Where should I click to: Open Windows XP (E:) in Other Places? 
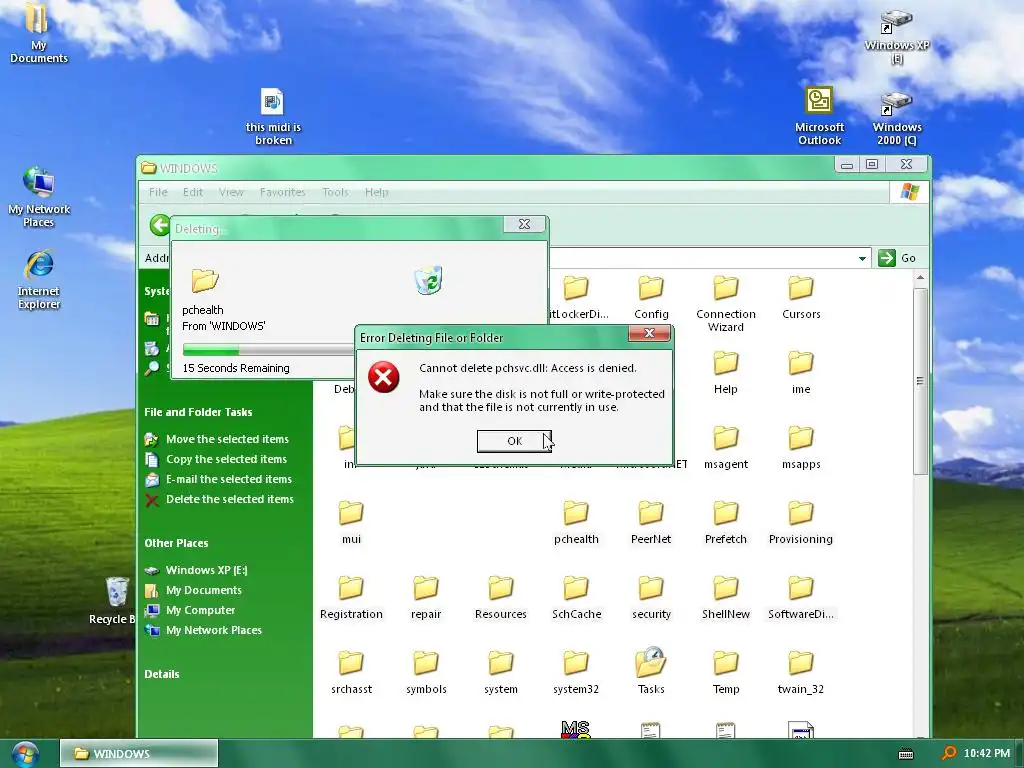(x=206, y=570)
